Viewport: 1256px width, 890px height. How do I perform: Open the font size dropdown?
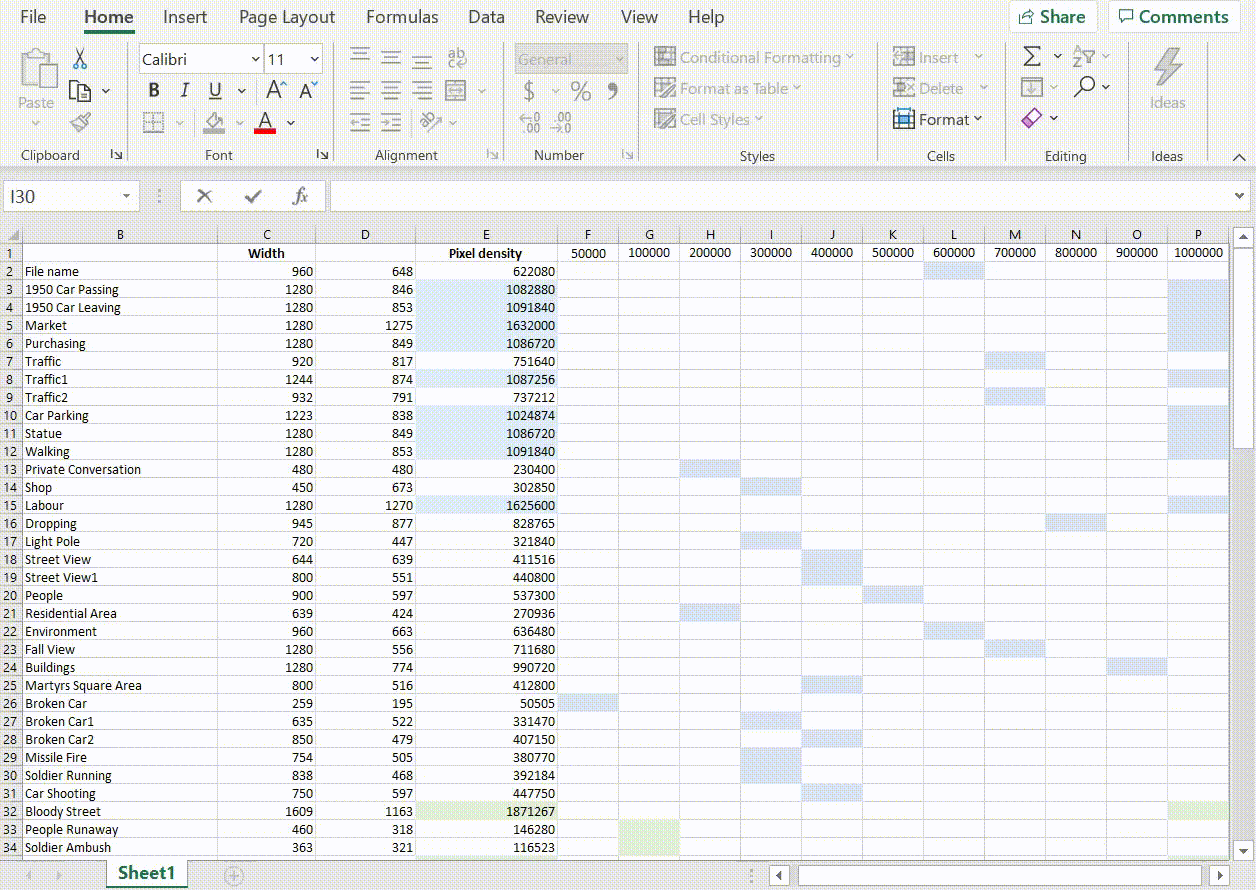coord(315,60)
